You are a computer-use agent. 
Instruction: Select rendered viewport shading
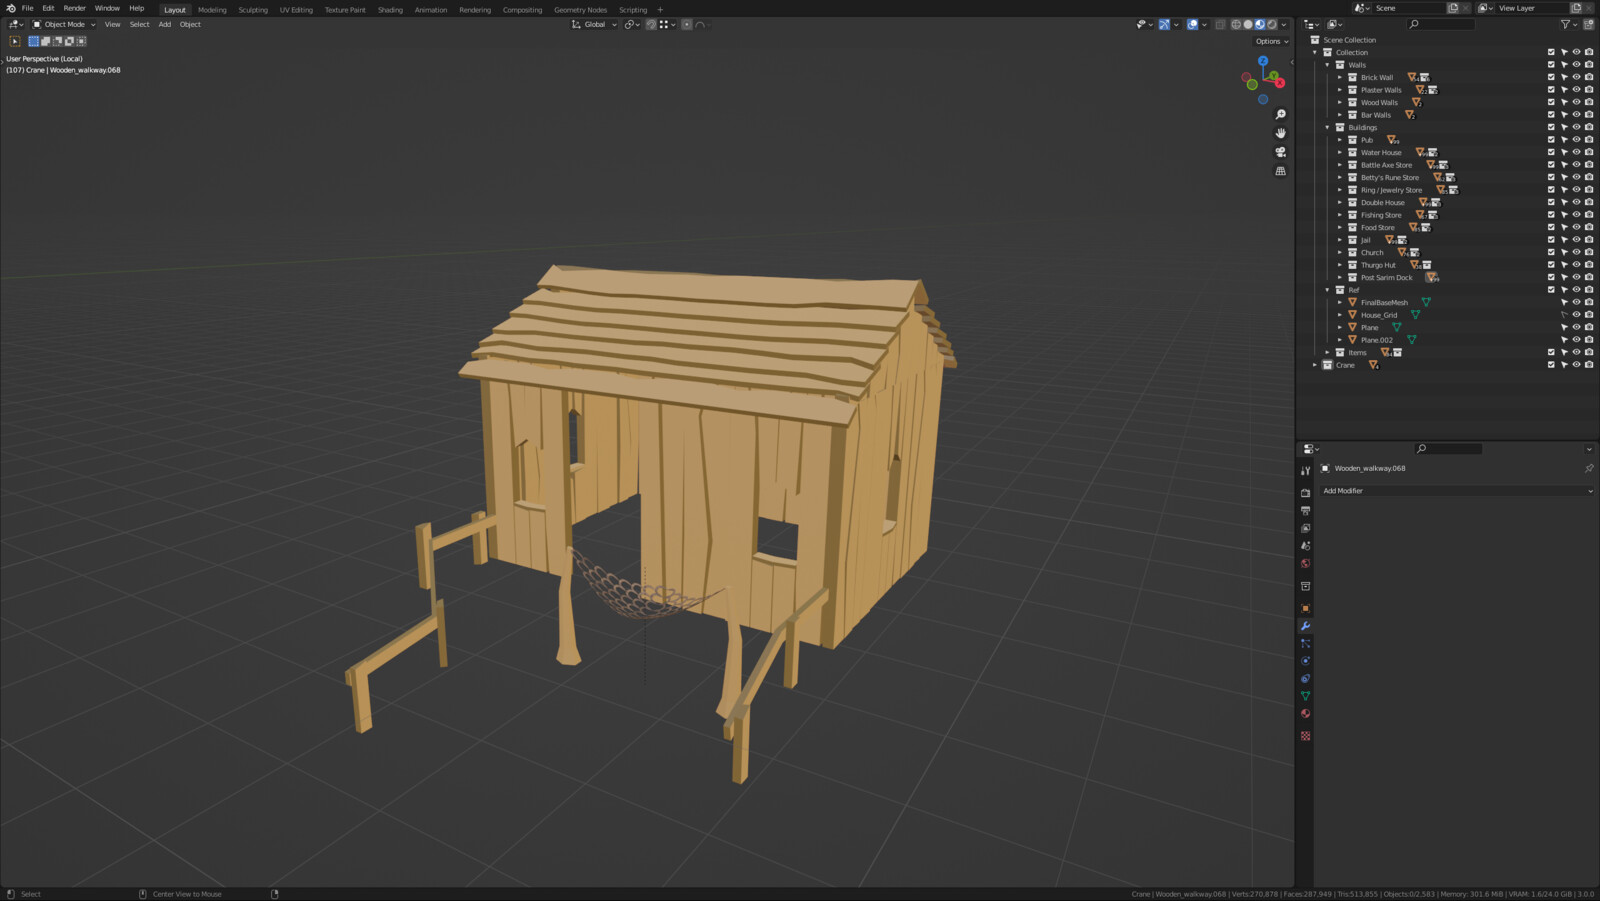click(x=1272, y=24)
